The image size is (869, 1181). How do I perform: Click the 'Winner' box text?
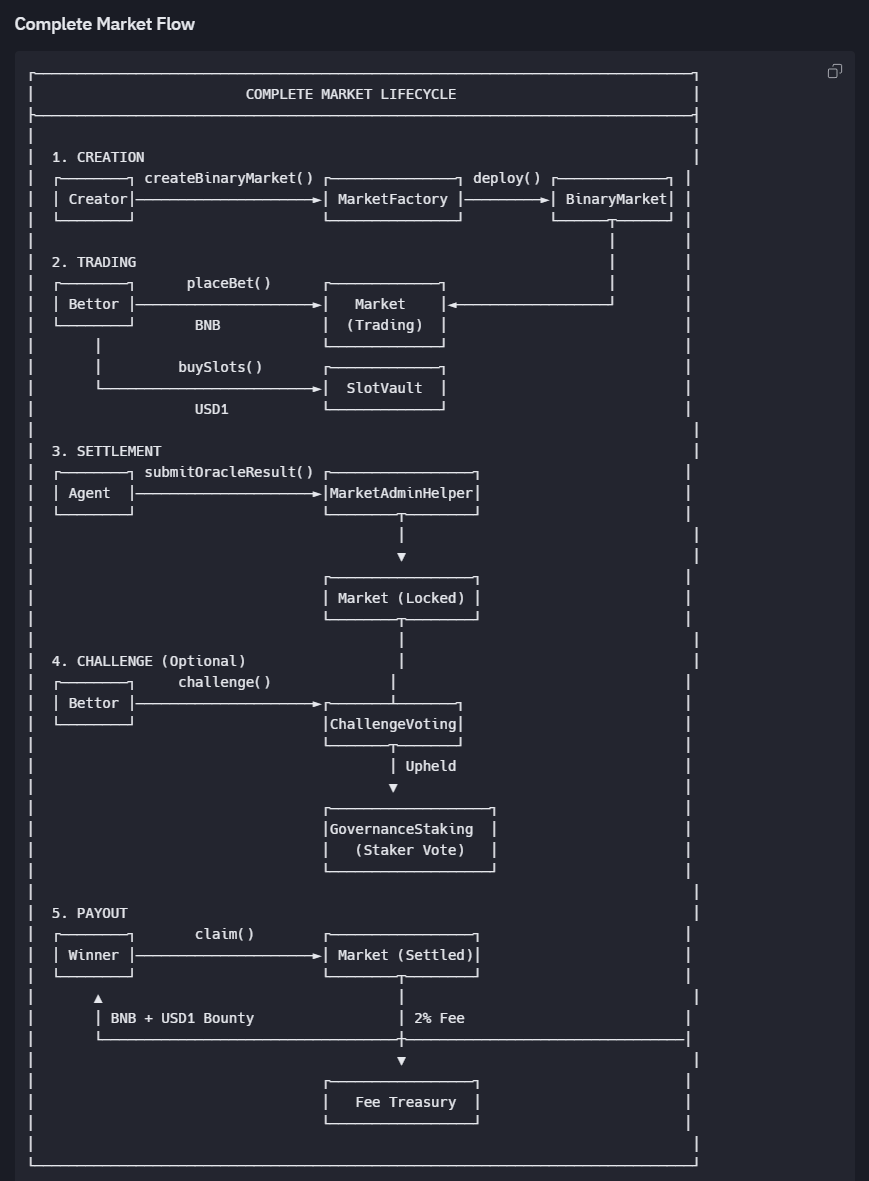(93, 956)
